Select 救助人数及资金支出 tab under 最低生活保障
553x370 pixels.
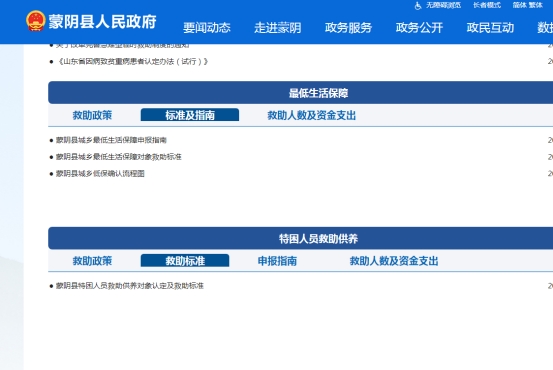tap(311, 115)
